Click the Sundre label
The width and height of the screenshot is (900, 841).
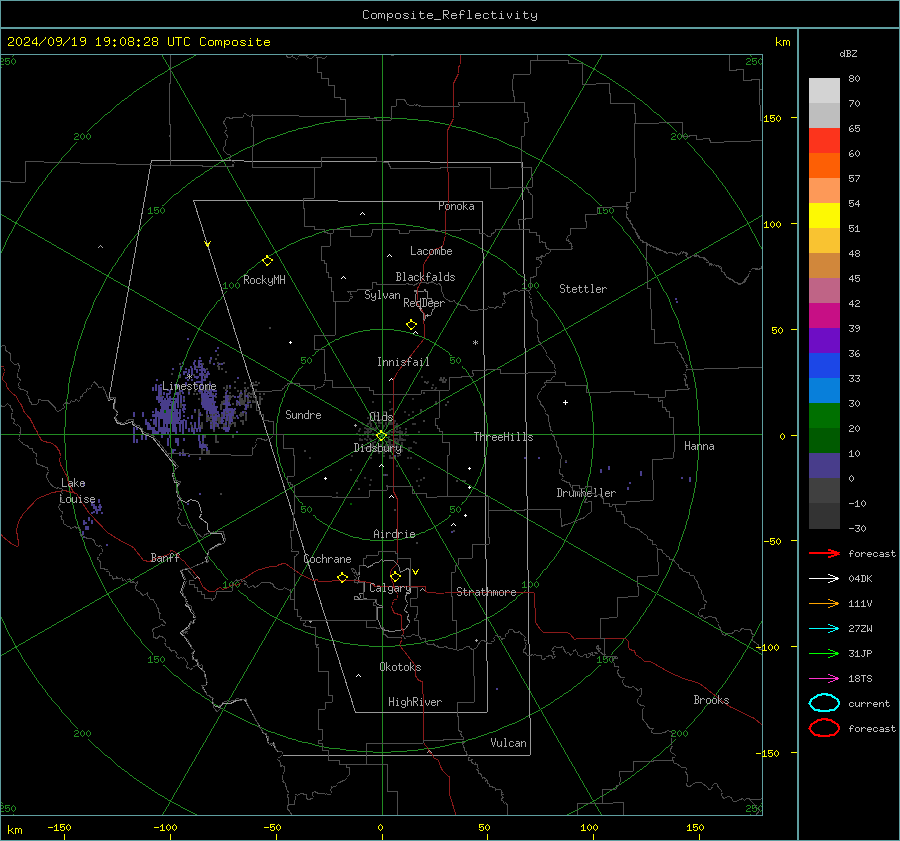[303, 415]
